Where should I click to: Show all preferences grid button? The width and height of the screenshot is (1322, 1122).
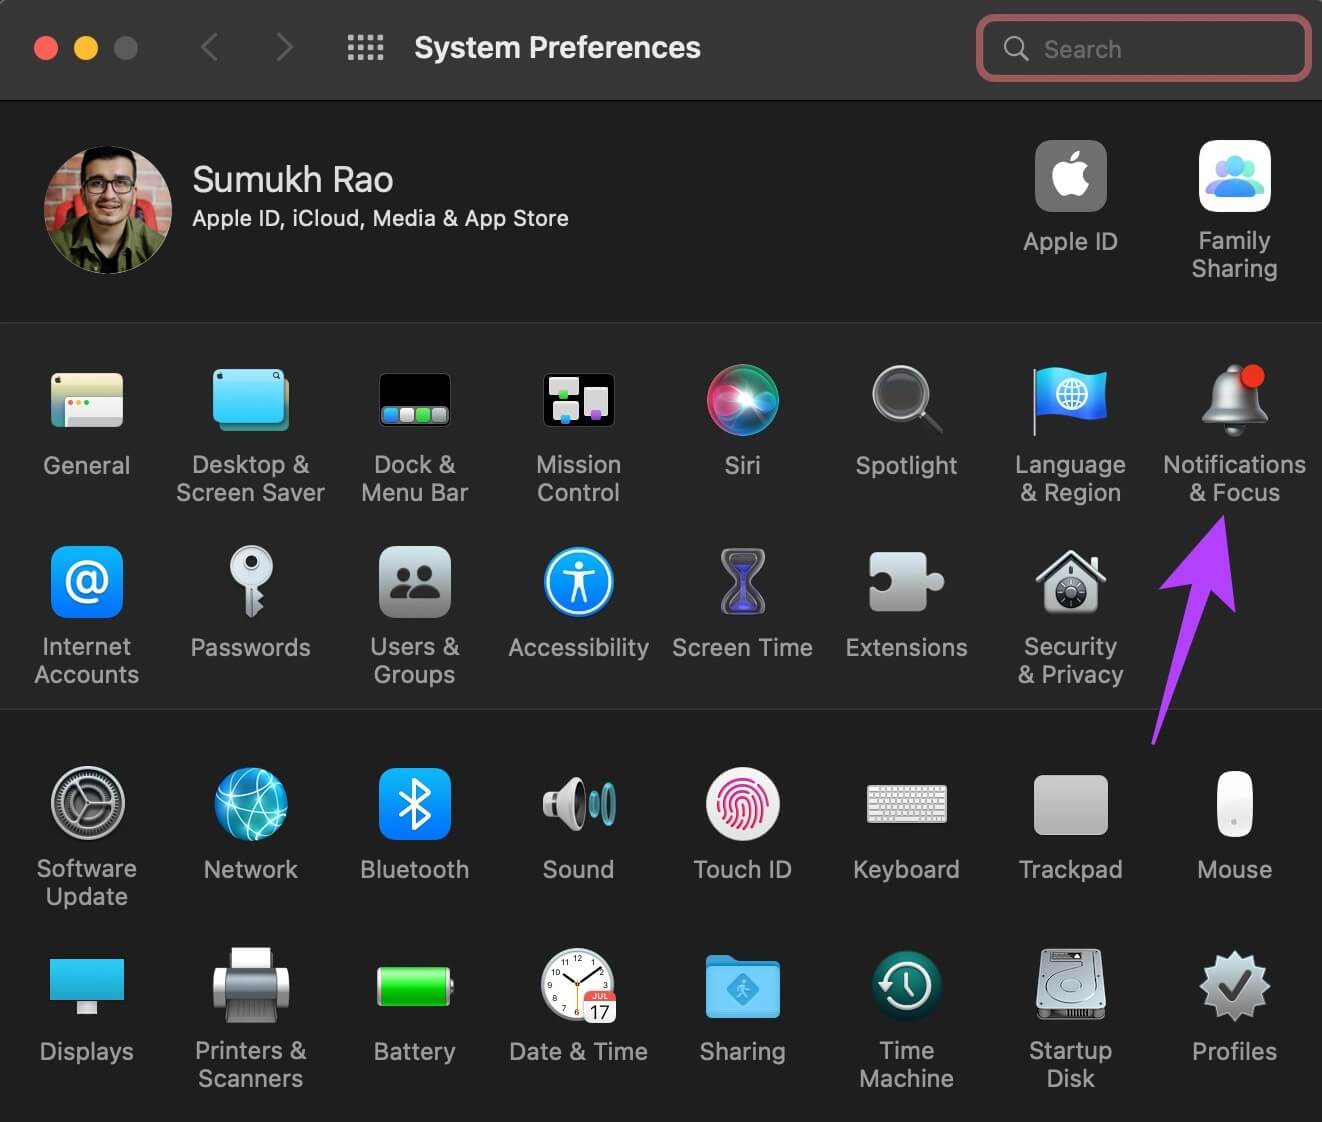365,47
